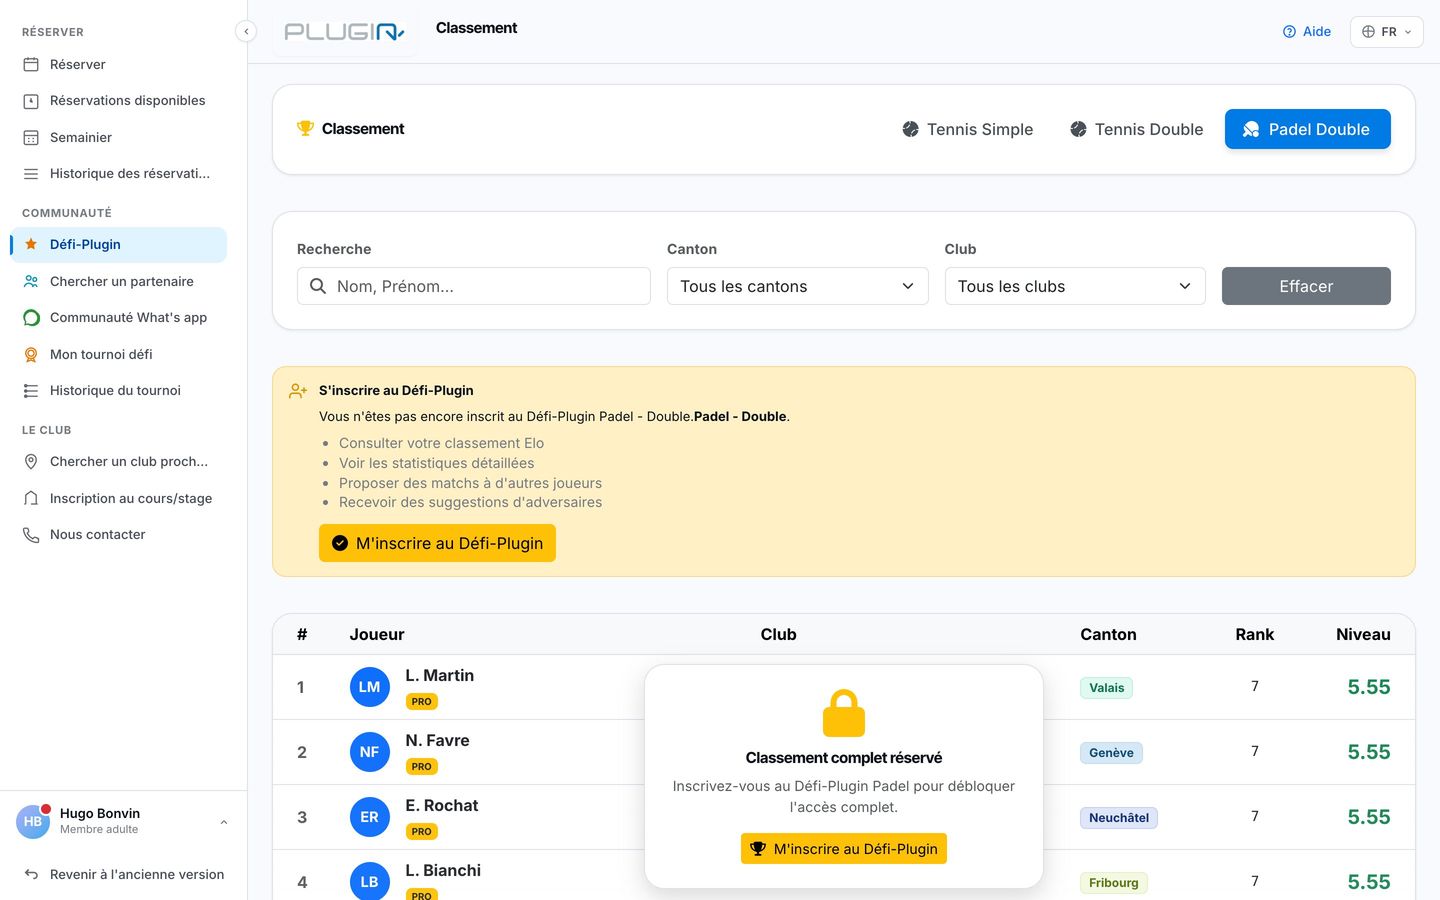Click the Réserver calendar icon in sidebar
Screen dimensions: 1440x900
(31, 64)
